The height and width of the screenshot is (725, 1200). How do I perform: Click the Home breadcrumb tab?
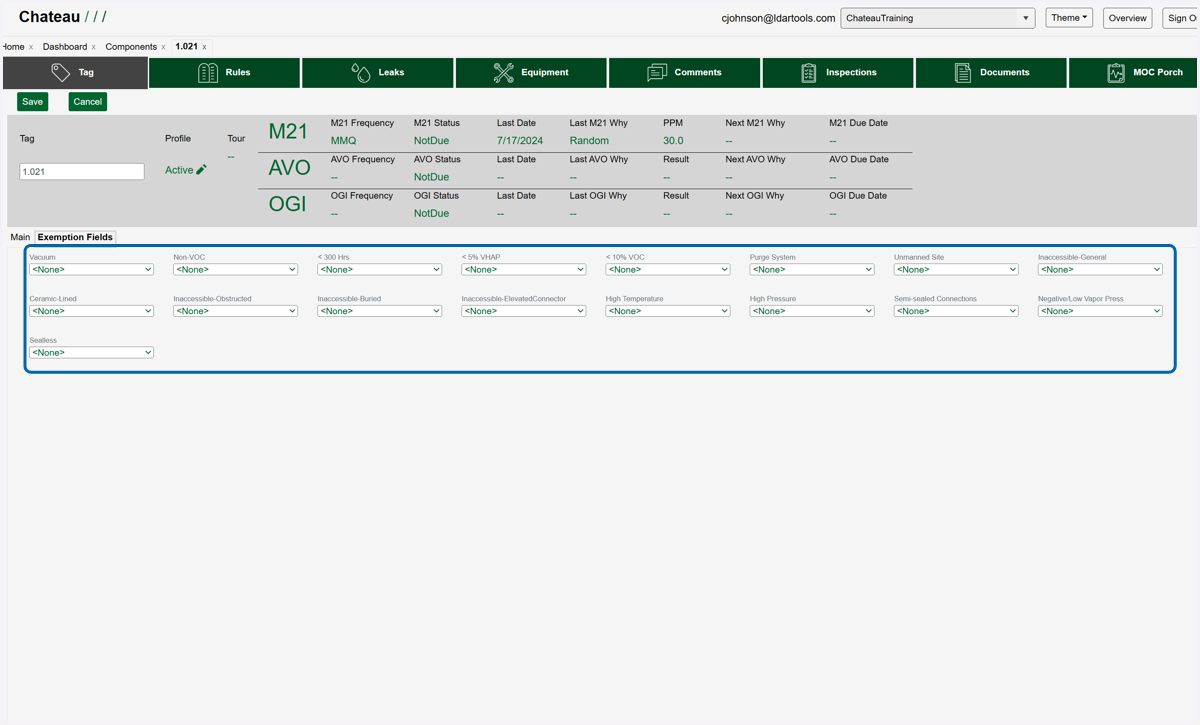pyautogui.click(x=12, y=47)
